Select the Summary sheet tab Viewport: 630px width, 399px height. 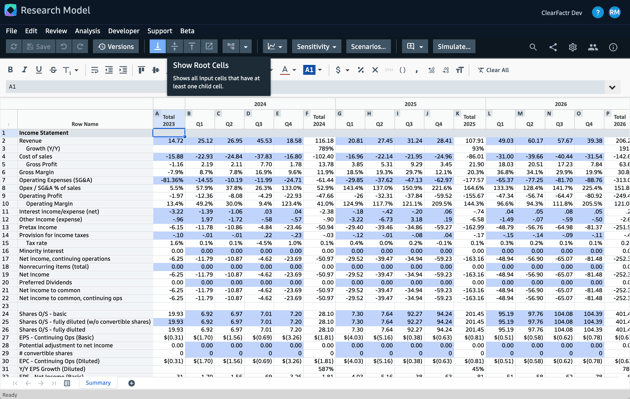98,383
